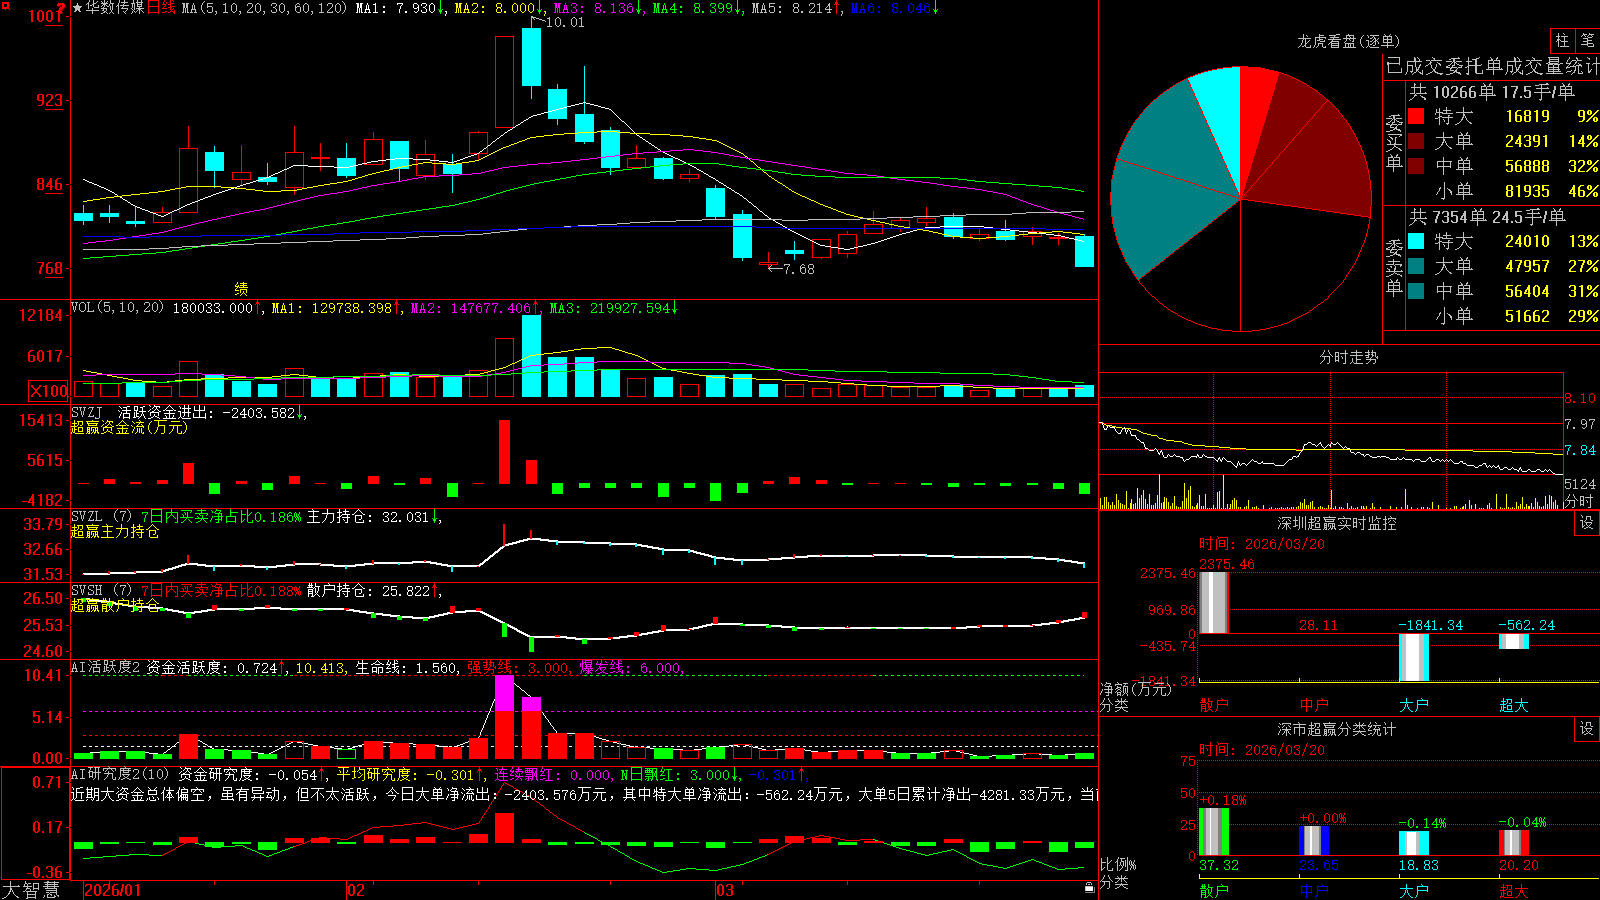Screen dimensions: 1600x900
Task: Open settings 设 for 深圳超赢实时监控
Action: (x=1587, y=523)
